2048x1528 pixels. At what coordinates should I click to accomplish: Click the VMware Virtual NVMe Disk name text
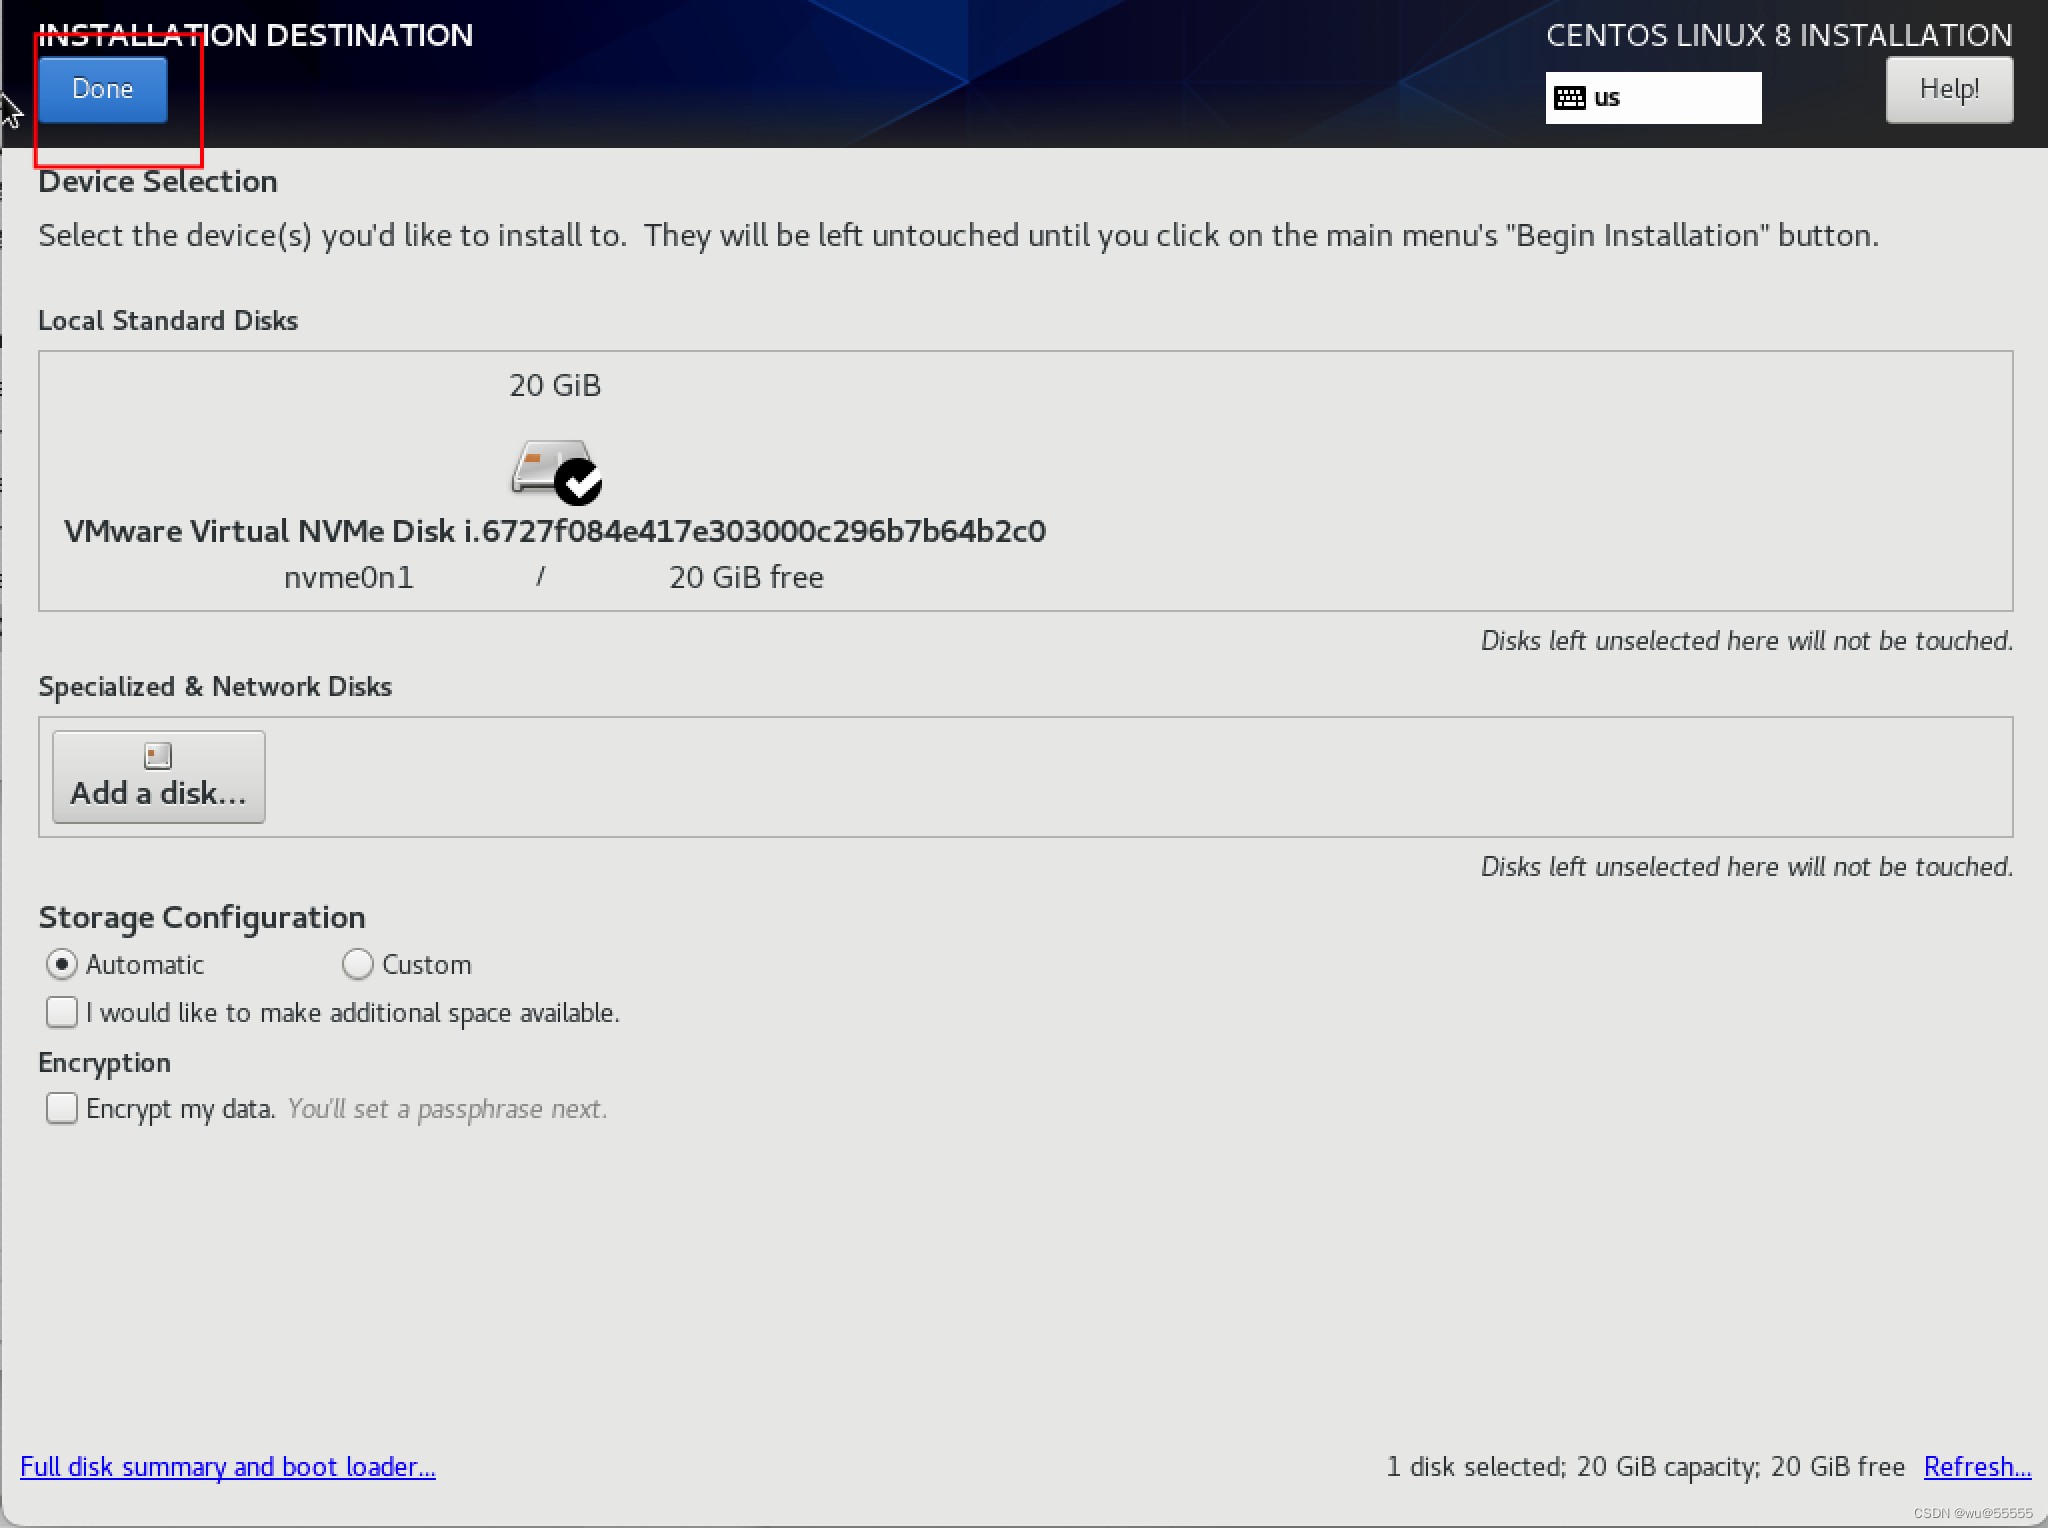(555, 531)
